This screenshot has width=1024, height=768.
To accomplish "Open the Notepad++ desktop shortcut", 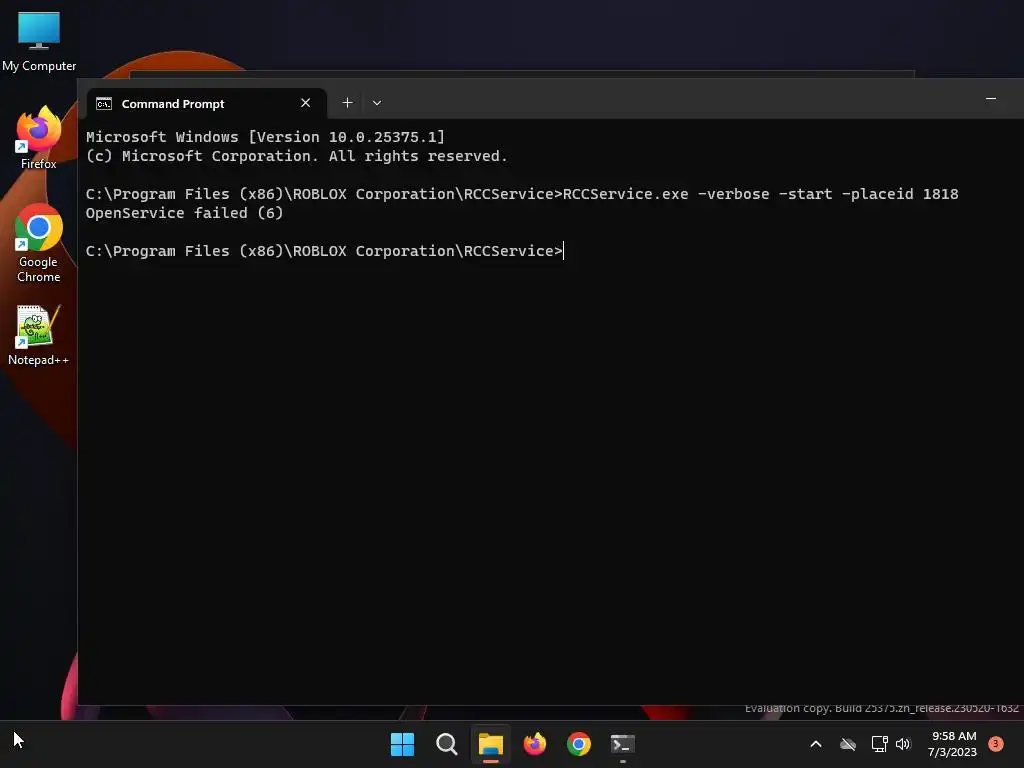I will tap(39, 335).
